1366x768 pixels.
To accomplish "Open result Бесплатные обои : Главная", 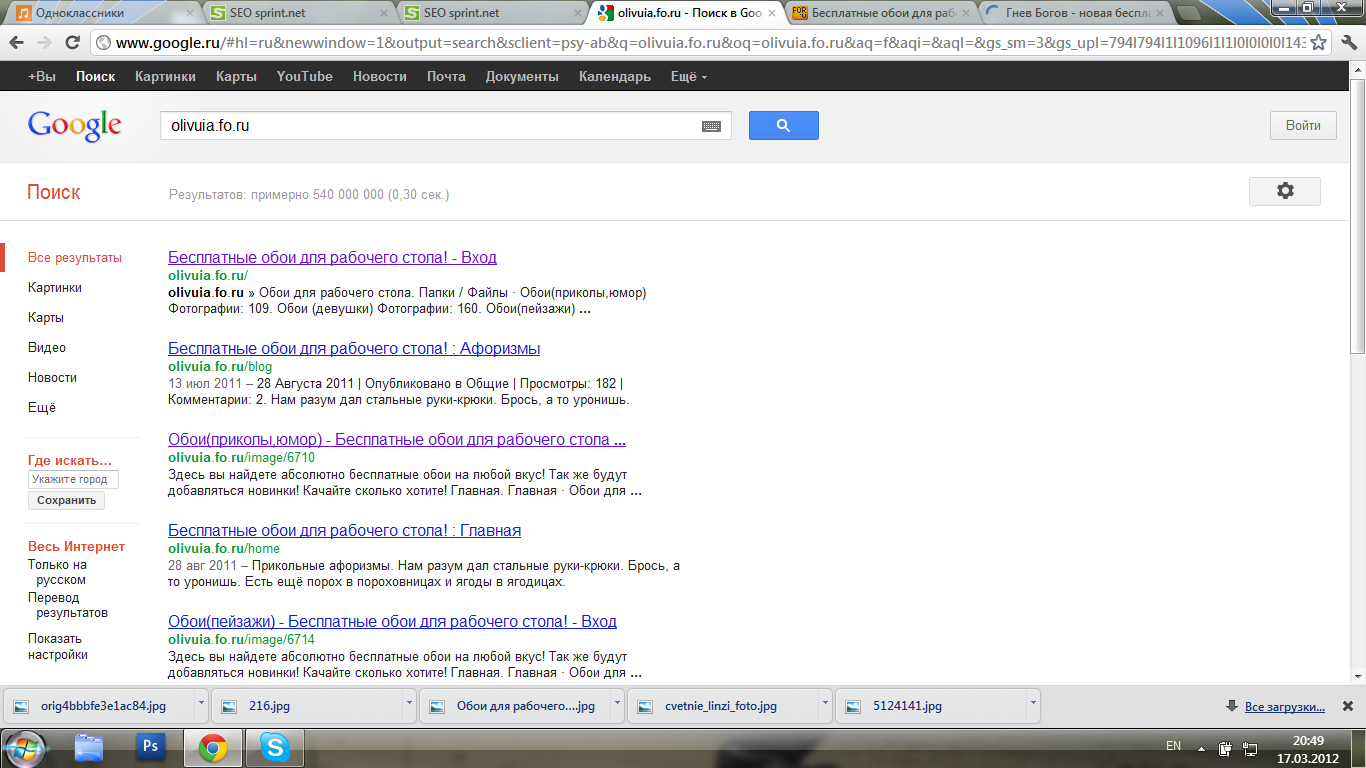I will pyautogui.click(x=344, y=530).
